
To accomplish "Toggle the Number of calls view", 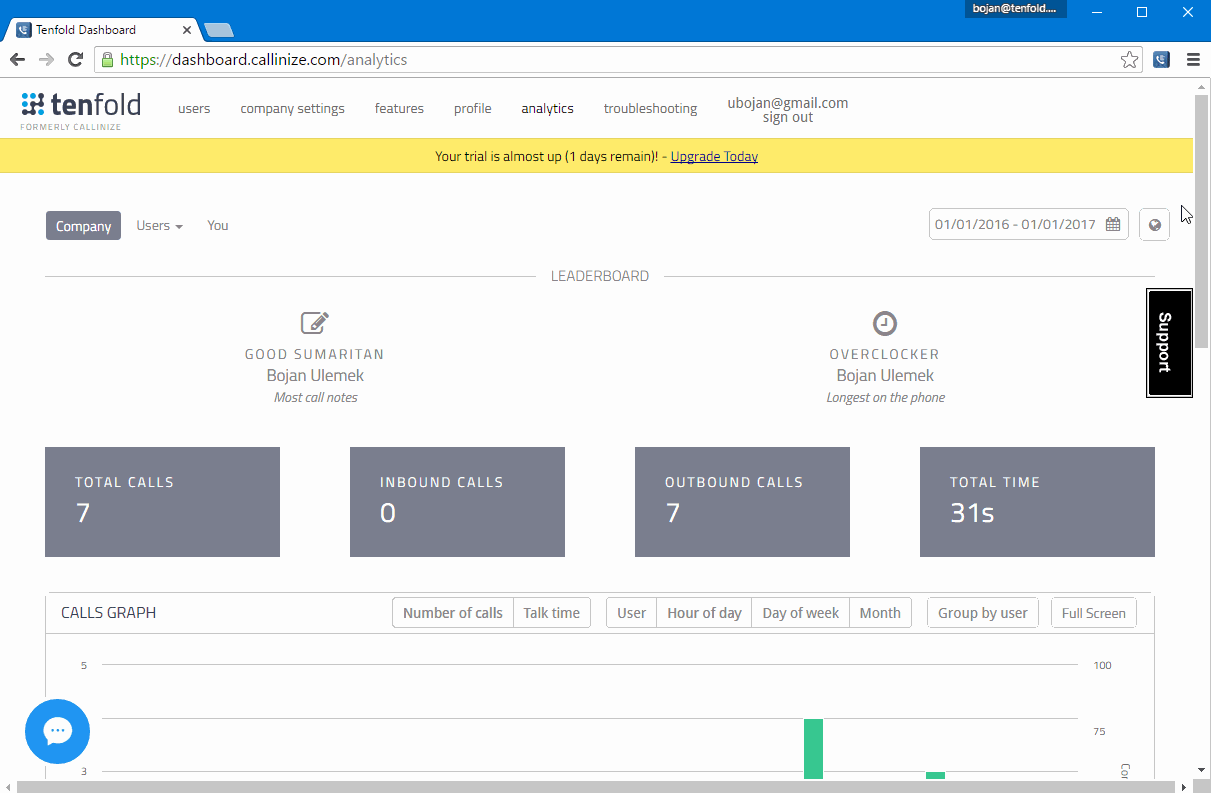I will coord(452,612).
